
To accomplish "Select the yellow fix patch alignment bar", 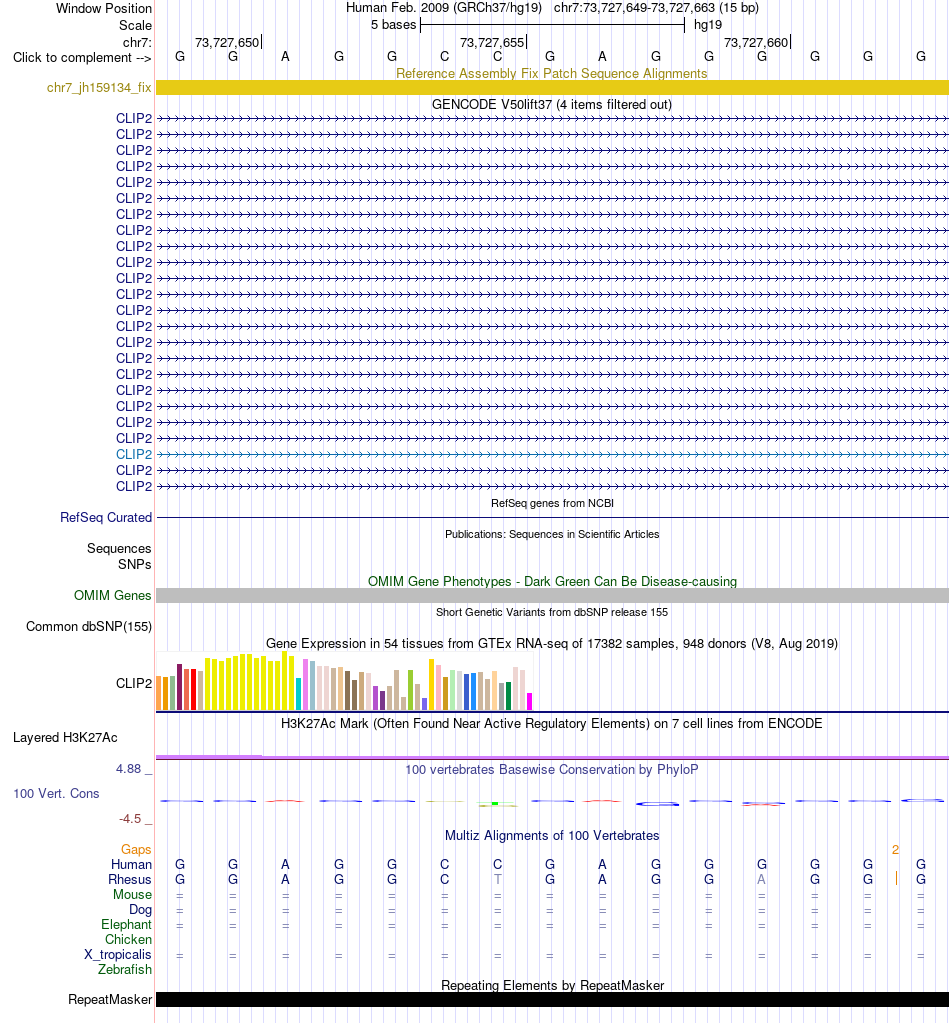I will (x=552, y=87).
